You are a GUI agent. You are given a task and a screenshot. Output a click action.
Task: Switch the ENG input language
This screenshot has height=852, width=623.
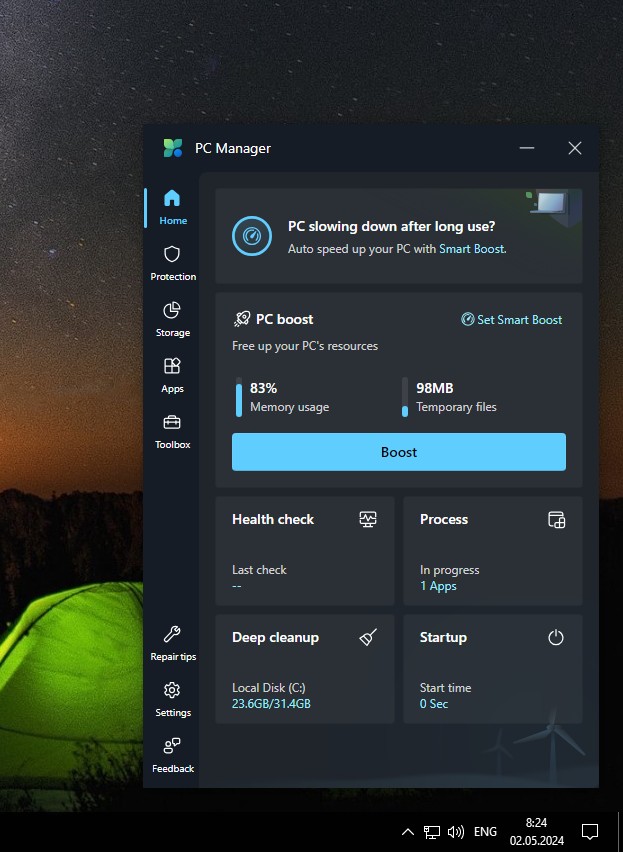485,831
